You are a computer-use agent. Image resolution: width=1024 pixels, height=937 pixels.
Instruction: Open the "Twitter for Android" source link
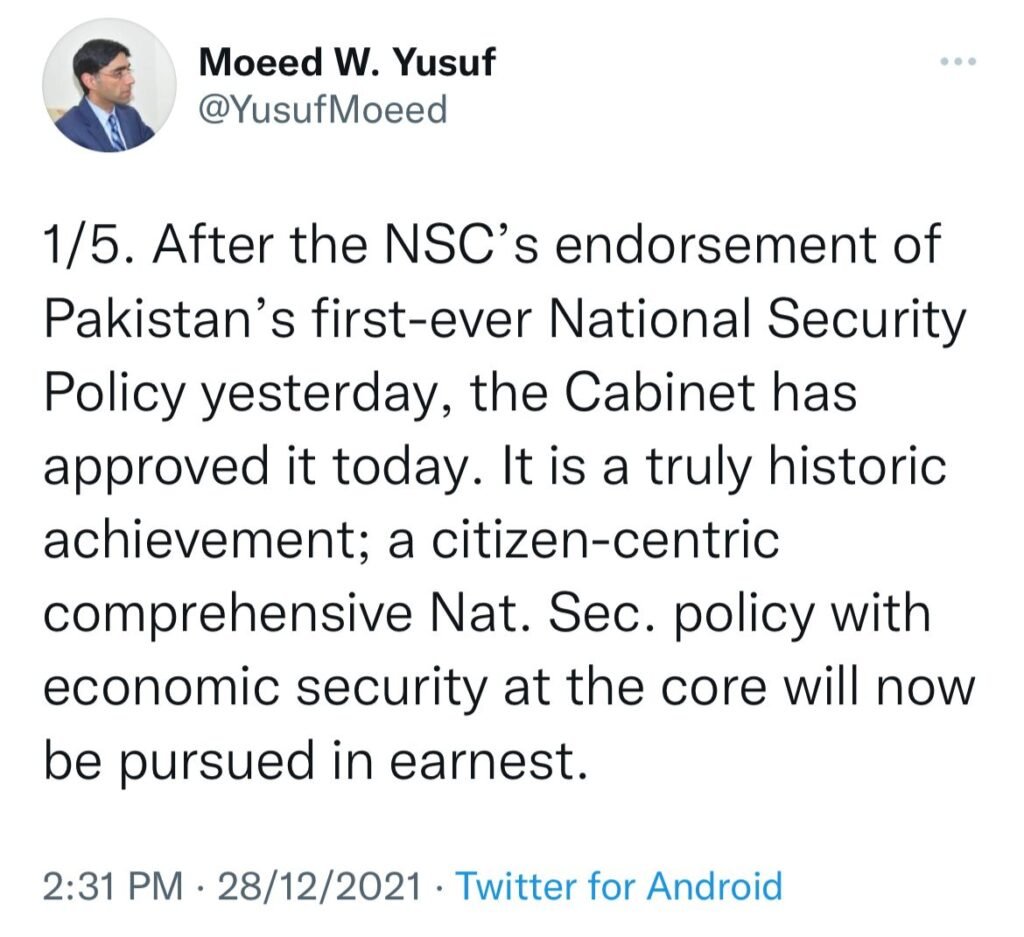[x=618, y=886]
